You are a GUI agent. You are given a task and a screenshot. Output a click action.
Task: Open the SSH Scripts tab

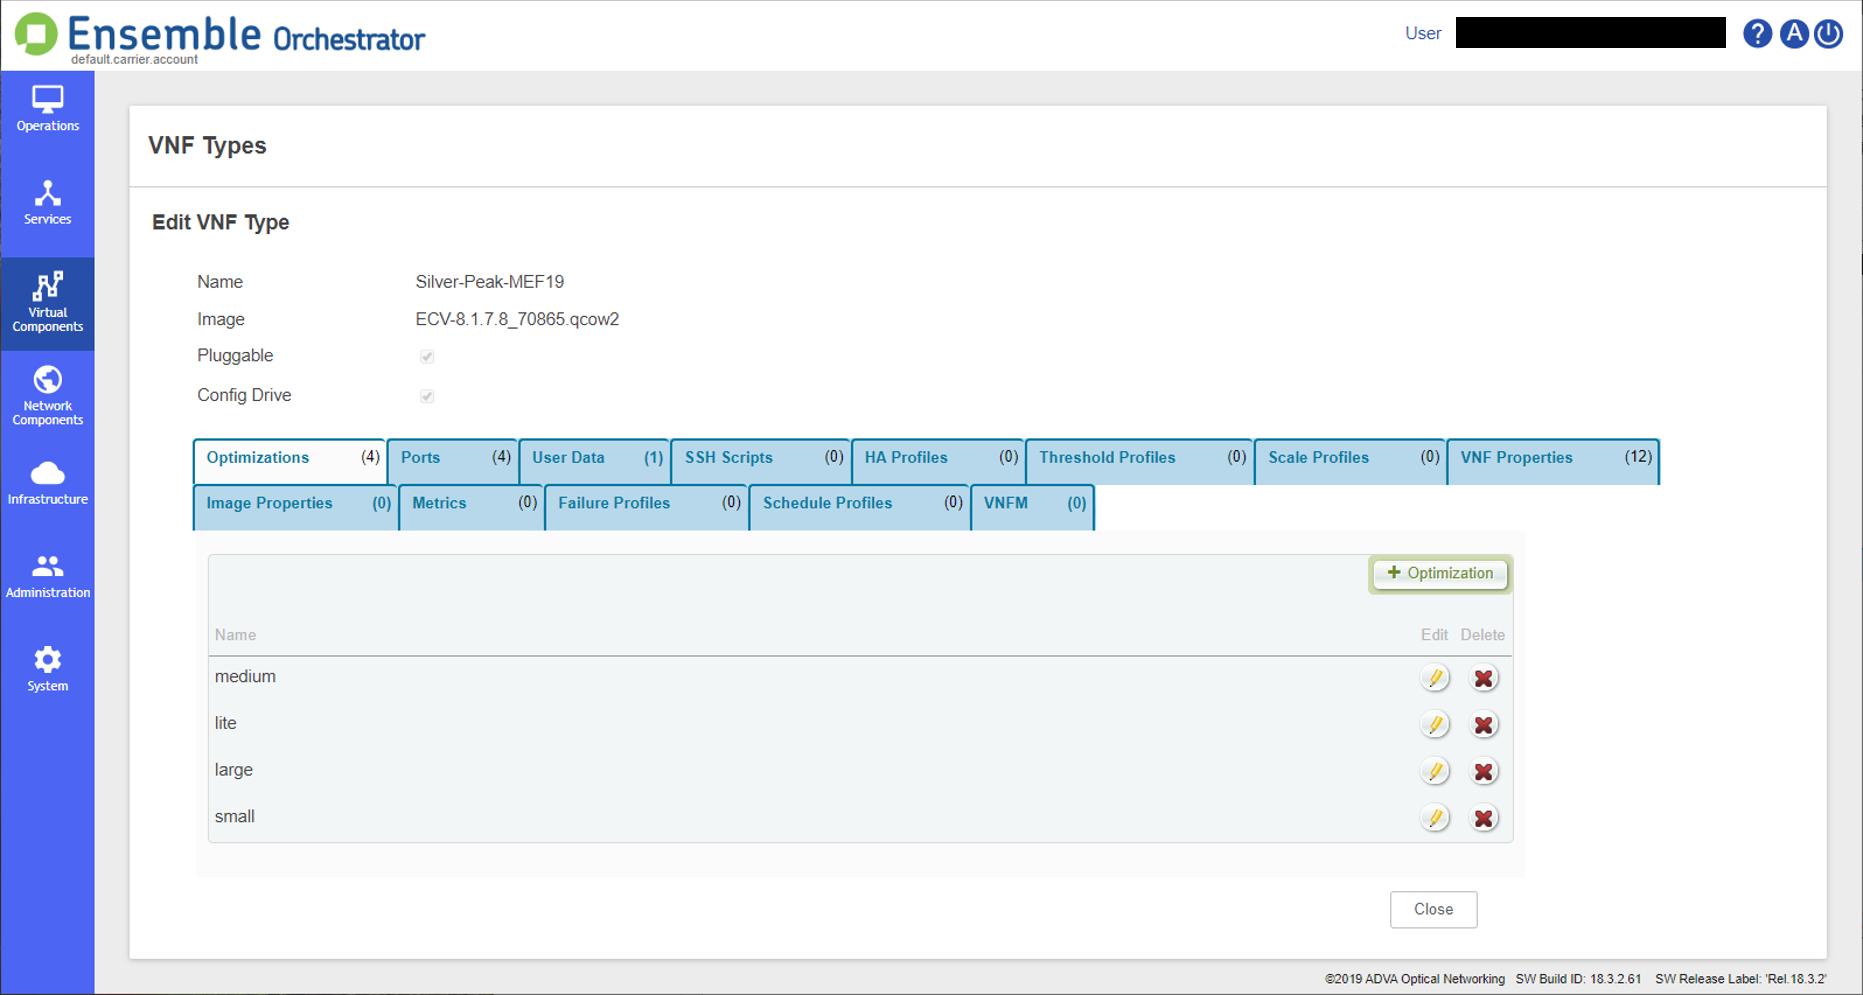click(761, 460)
